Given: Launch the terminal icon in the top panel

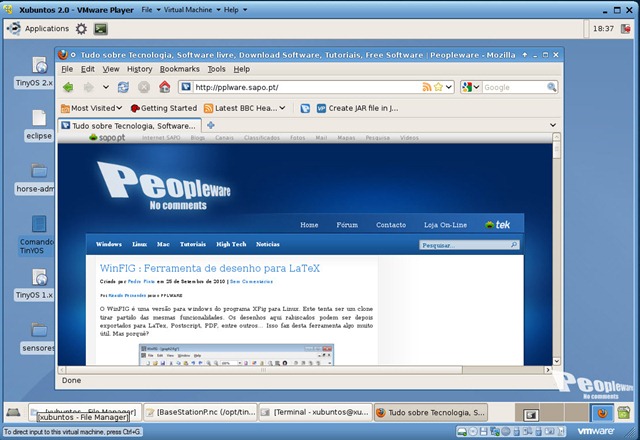Looking at the screenshot, I should (100, 29).
